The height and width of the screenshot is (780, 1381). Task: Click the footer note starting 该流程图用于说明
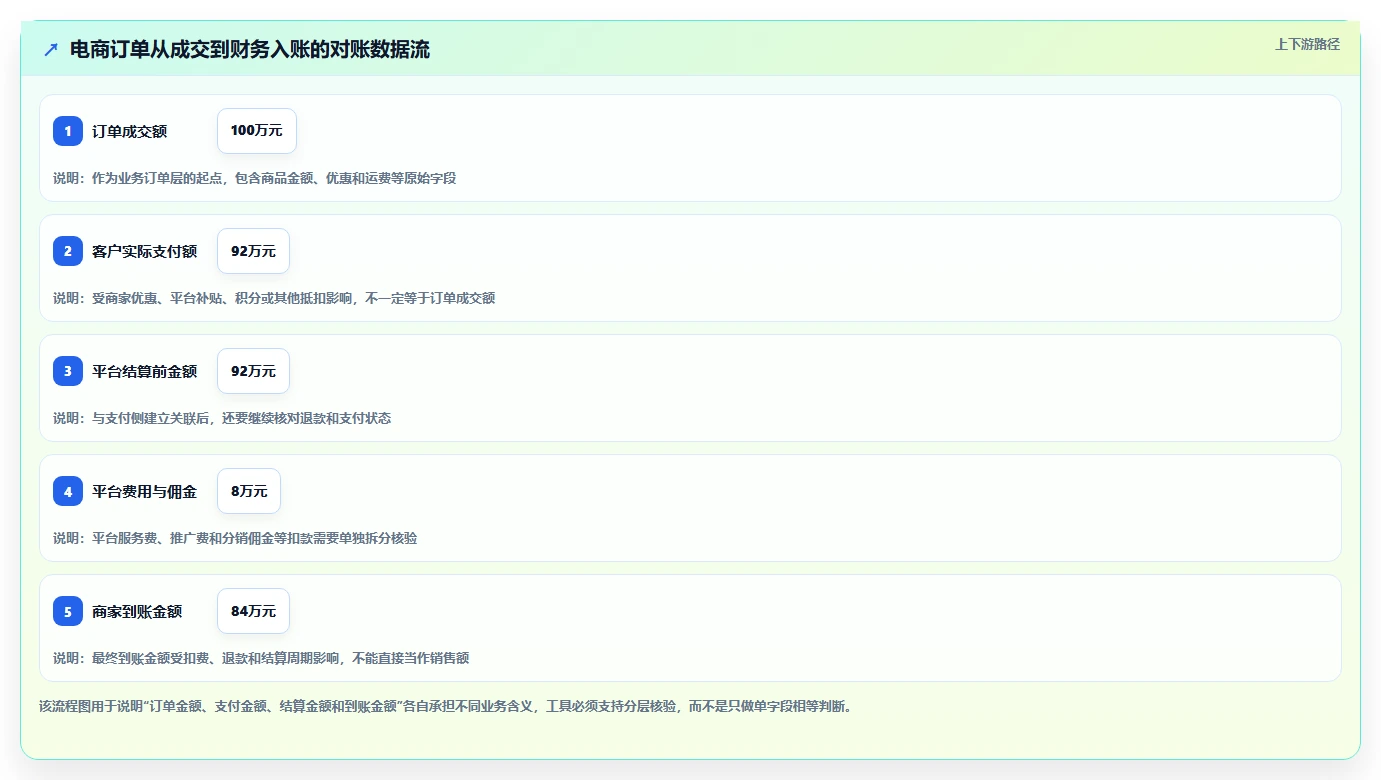tap(446, 707)
